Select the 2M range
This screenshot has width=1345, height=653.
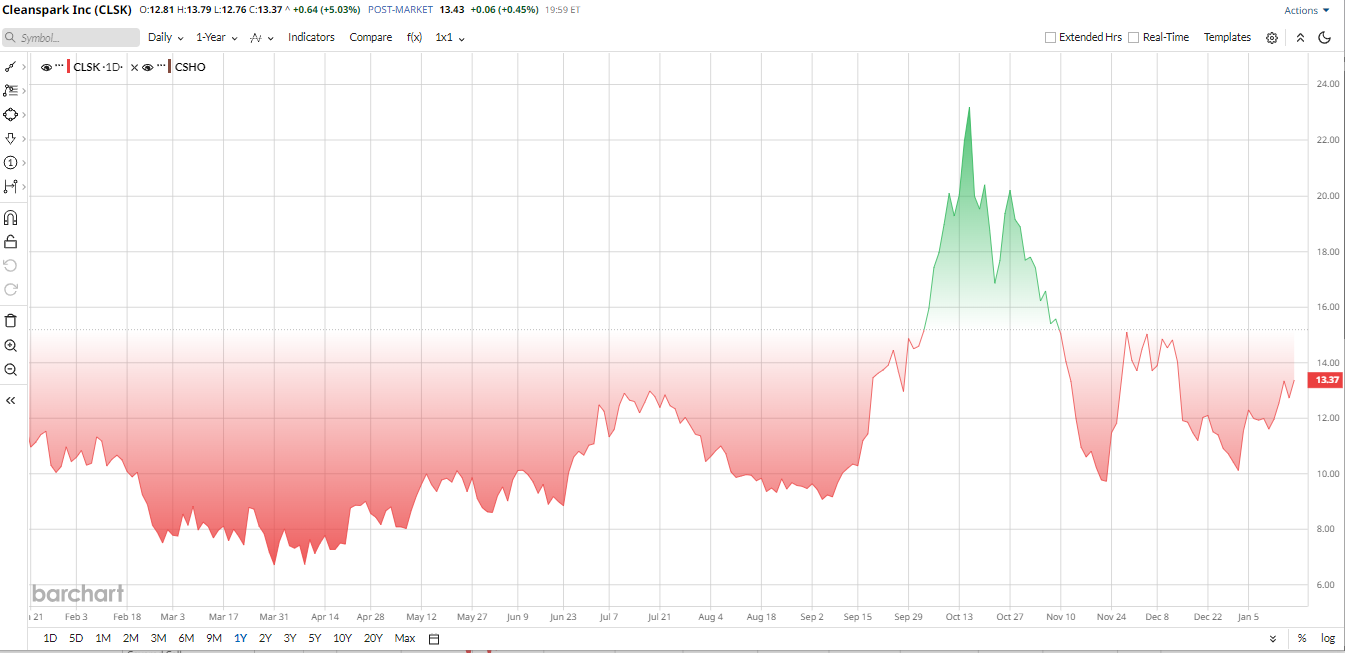tap(130, 639)
